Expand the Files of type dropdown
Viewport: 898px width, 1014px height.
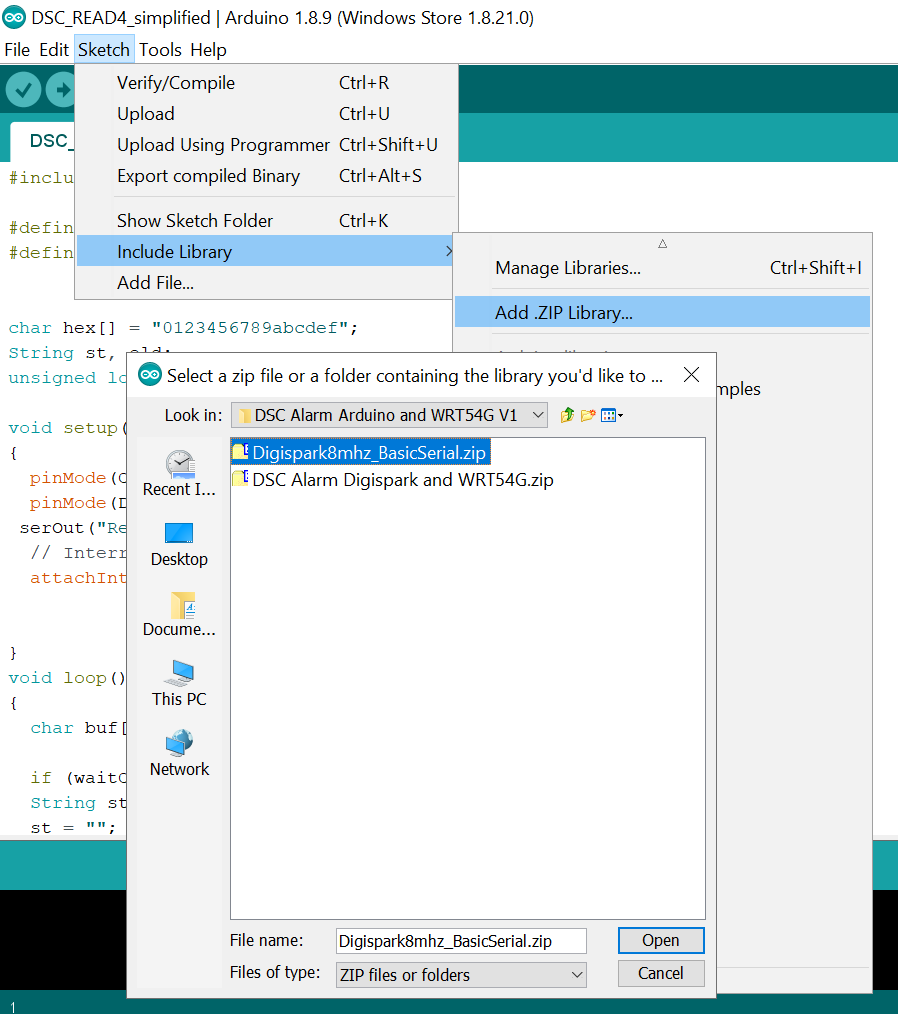click(461, 975)
